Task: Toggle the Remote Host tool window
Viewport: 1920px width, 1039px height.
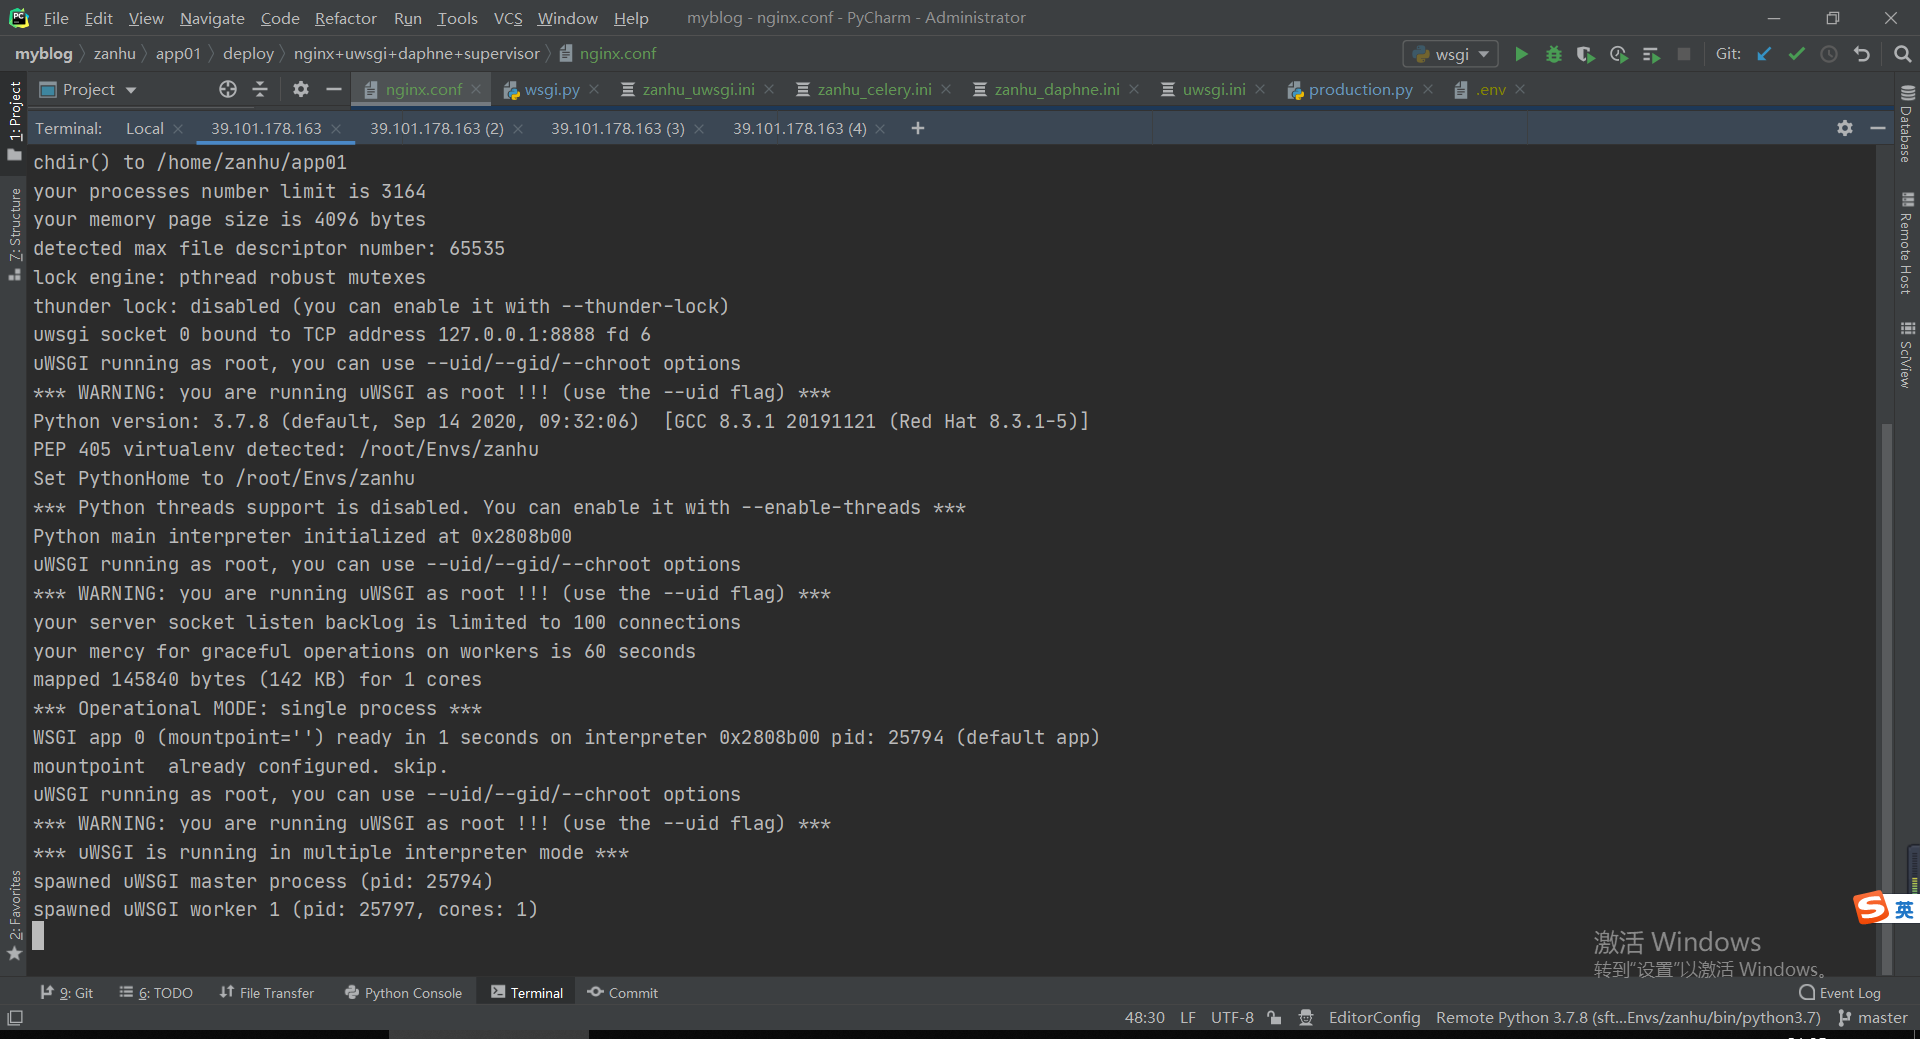Action: [1907, 243]
